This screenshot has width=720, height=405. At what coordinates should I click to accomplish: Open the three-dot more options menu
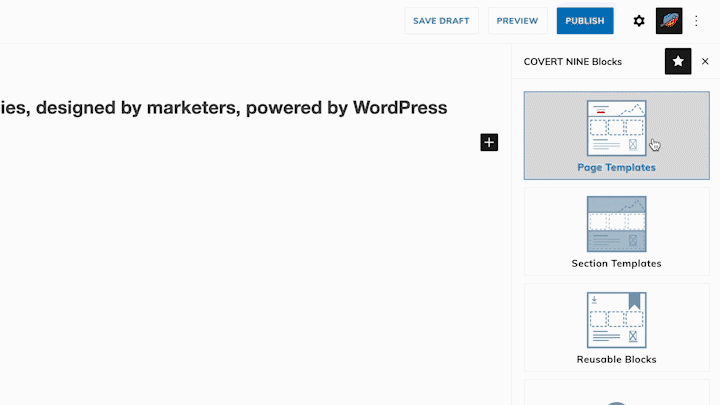point(696,21)
